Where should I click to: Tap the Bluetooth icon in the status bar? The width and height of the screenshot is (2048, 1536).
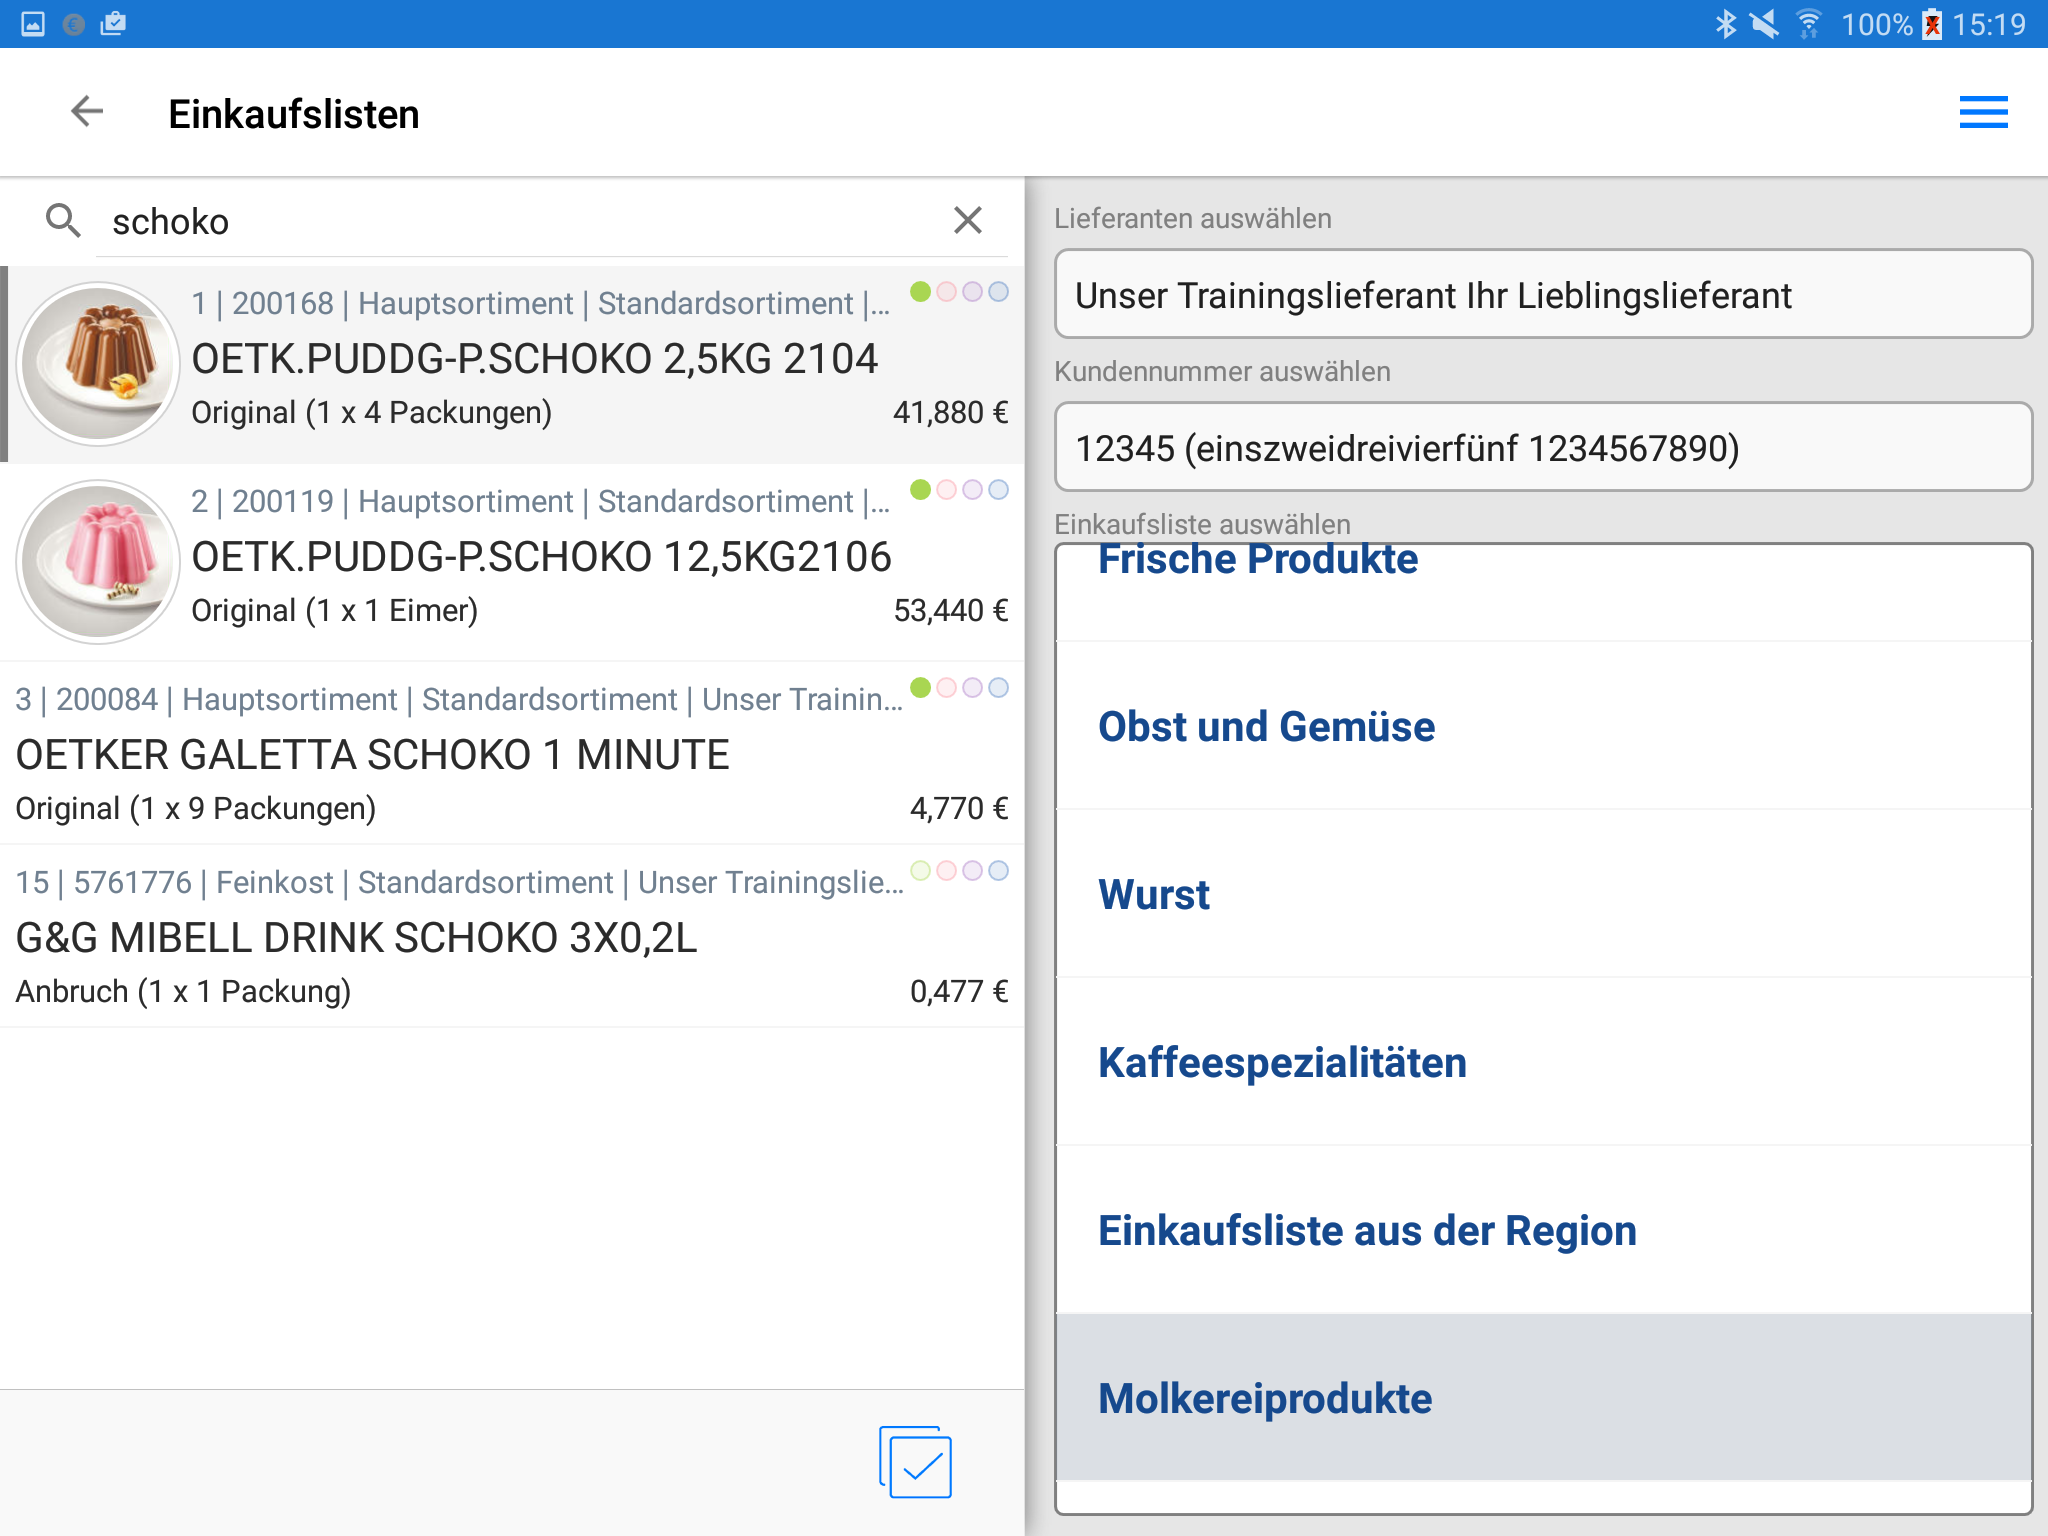click(x=1725, y=24)
